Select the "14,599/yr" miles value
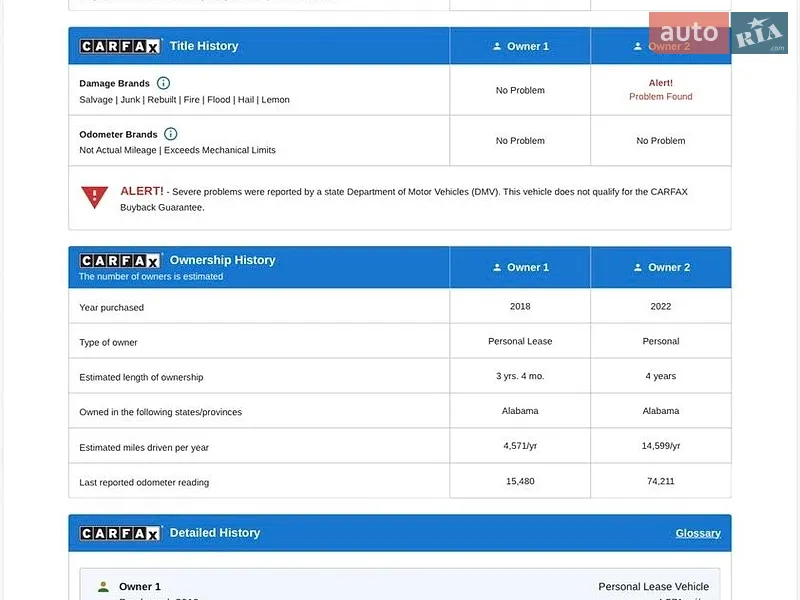 coord(661,446)
